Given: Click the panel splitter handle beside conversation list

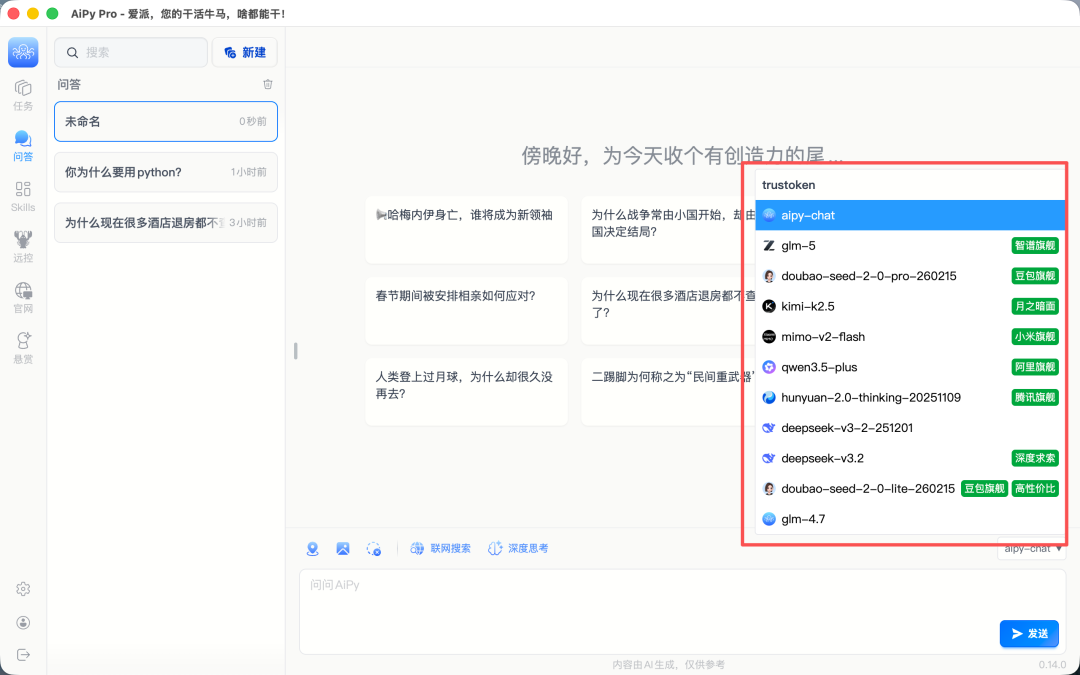Looking at the screenshot, I should [295, 351].
